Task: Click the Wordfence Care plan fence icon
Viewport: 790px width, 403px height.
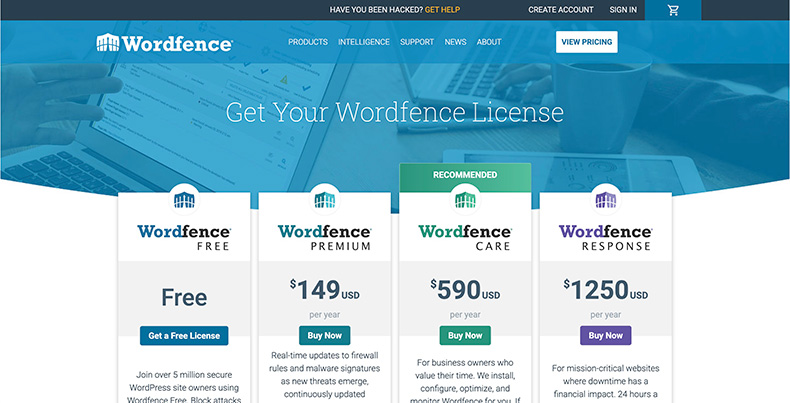Action: pyautogui.click(x=465, y=200)
